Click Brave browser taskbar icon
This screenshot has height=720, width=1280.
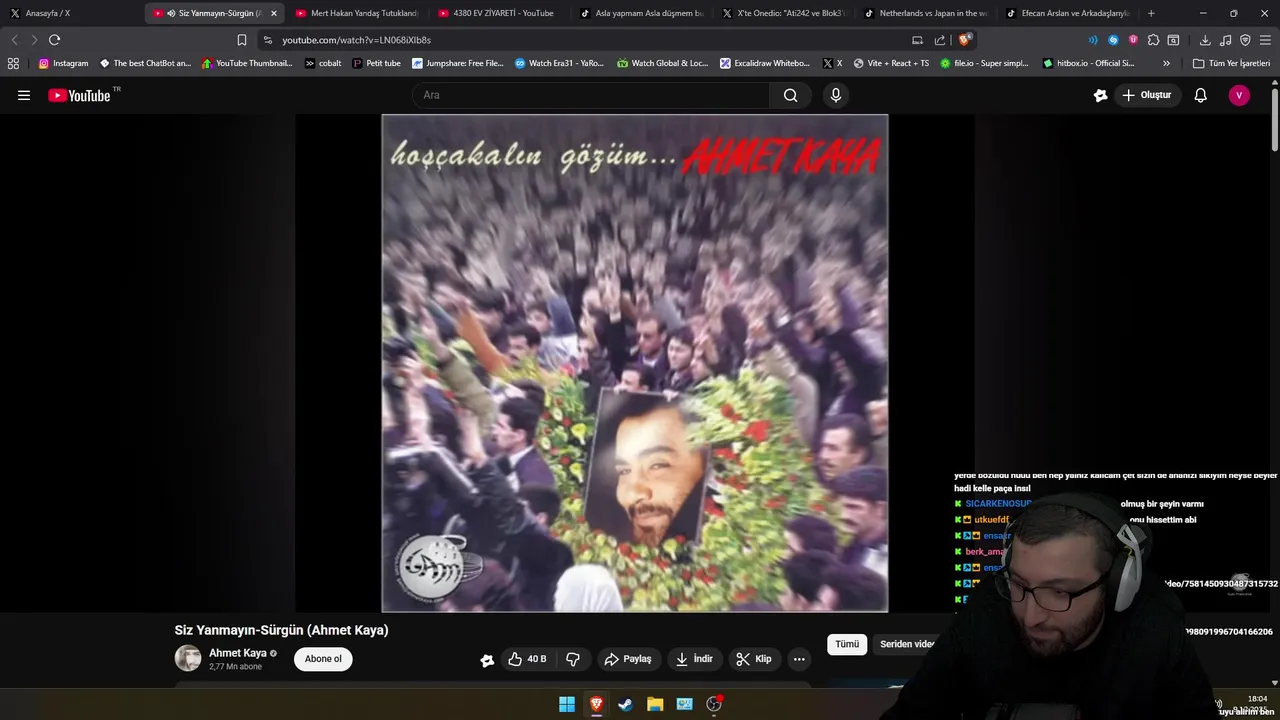(596, 704)
